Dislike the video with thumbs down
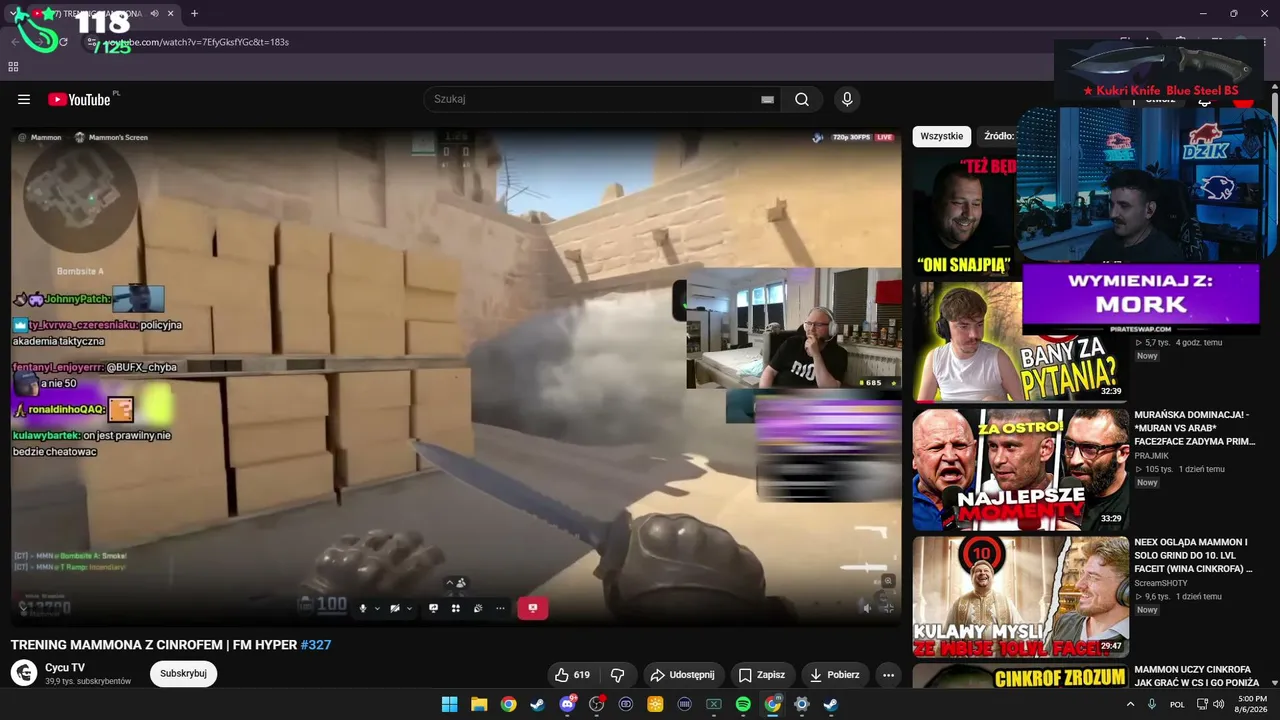The image size is (1280, 720). pos(618,675)
